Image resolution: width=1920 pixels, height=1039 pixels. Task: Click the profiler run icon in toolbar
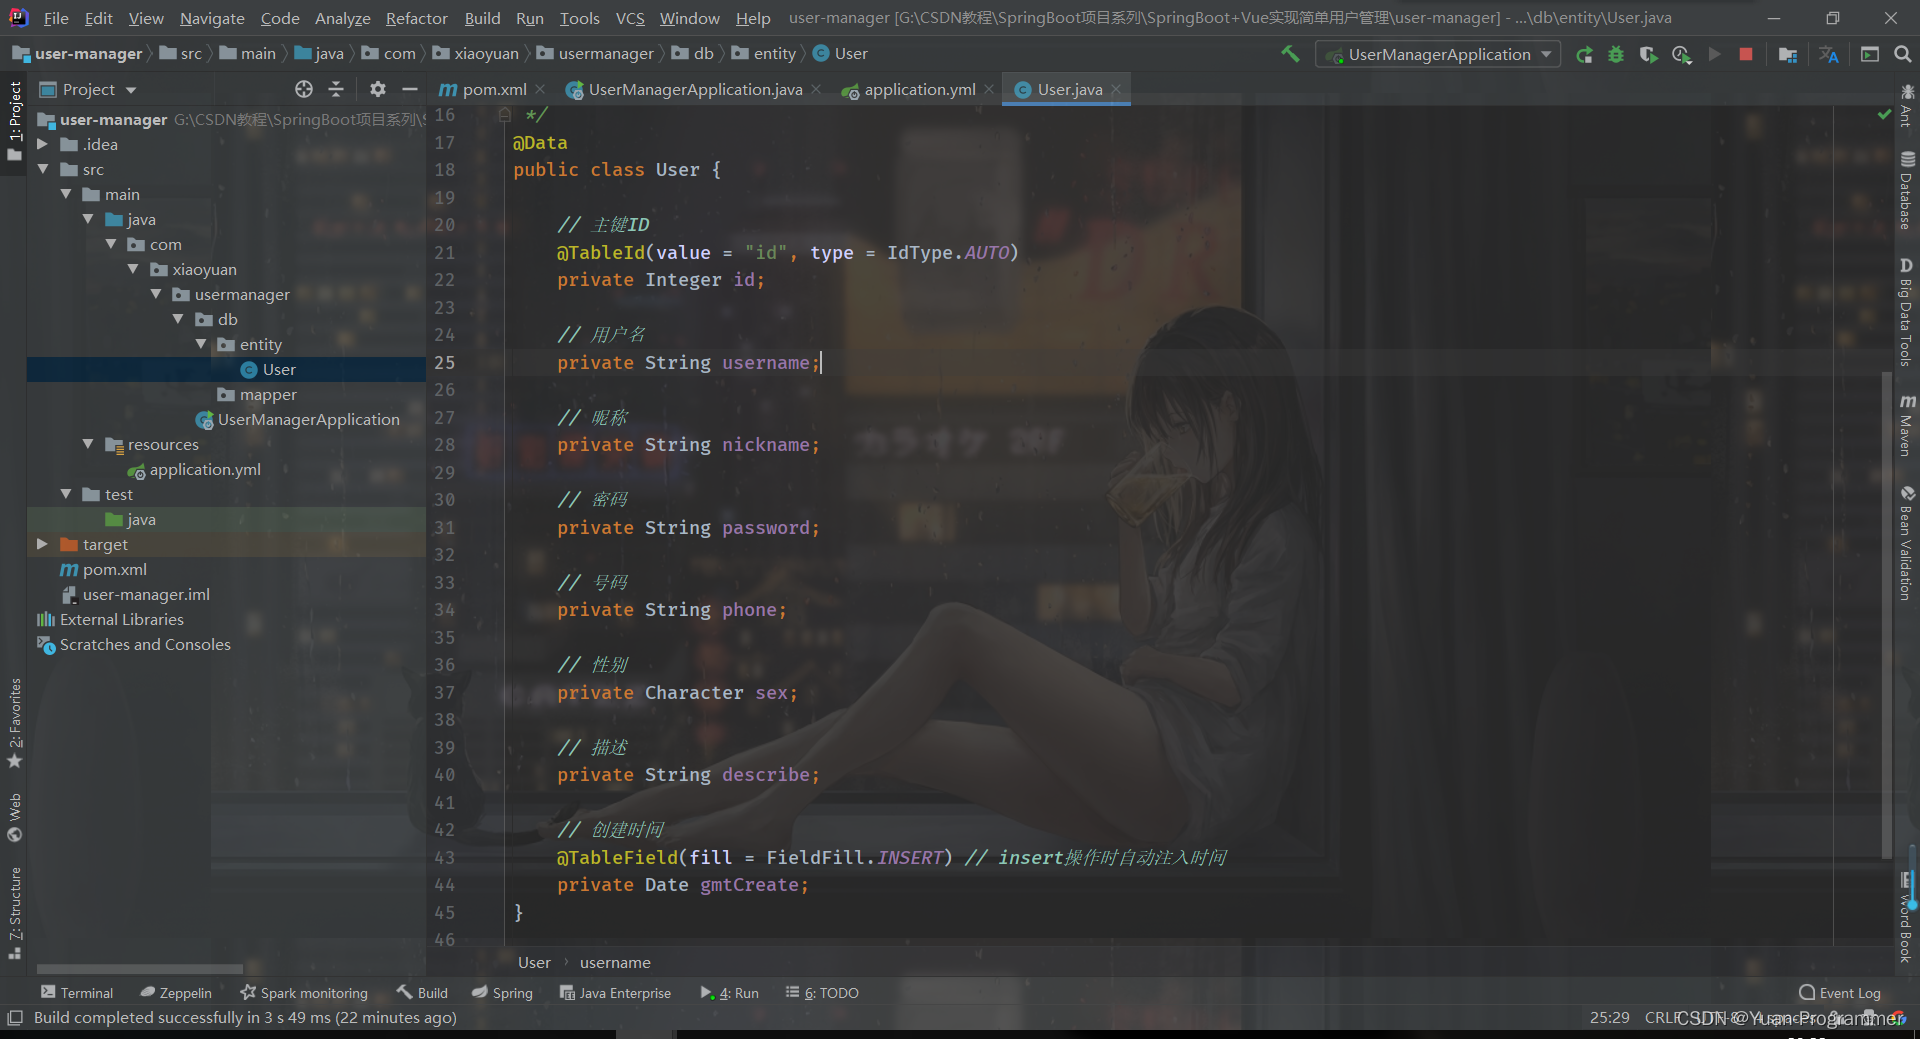[x=1681, y=55]
